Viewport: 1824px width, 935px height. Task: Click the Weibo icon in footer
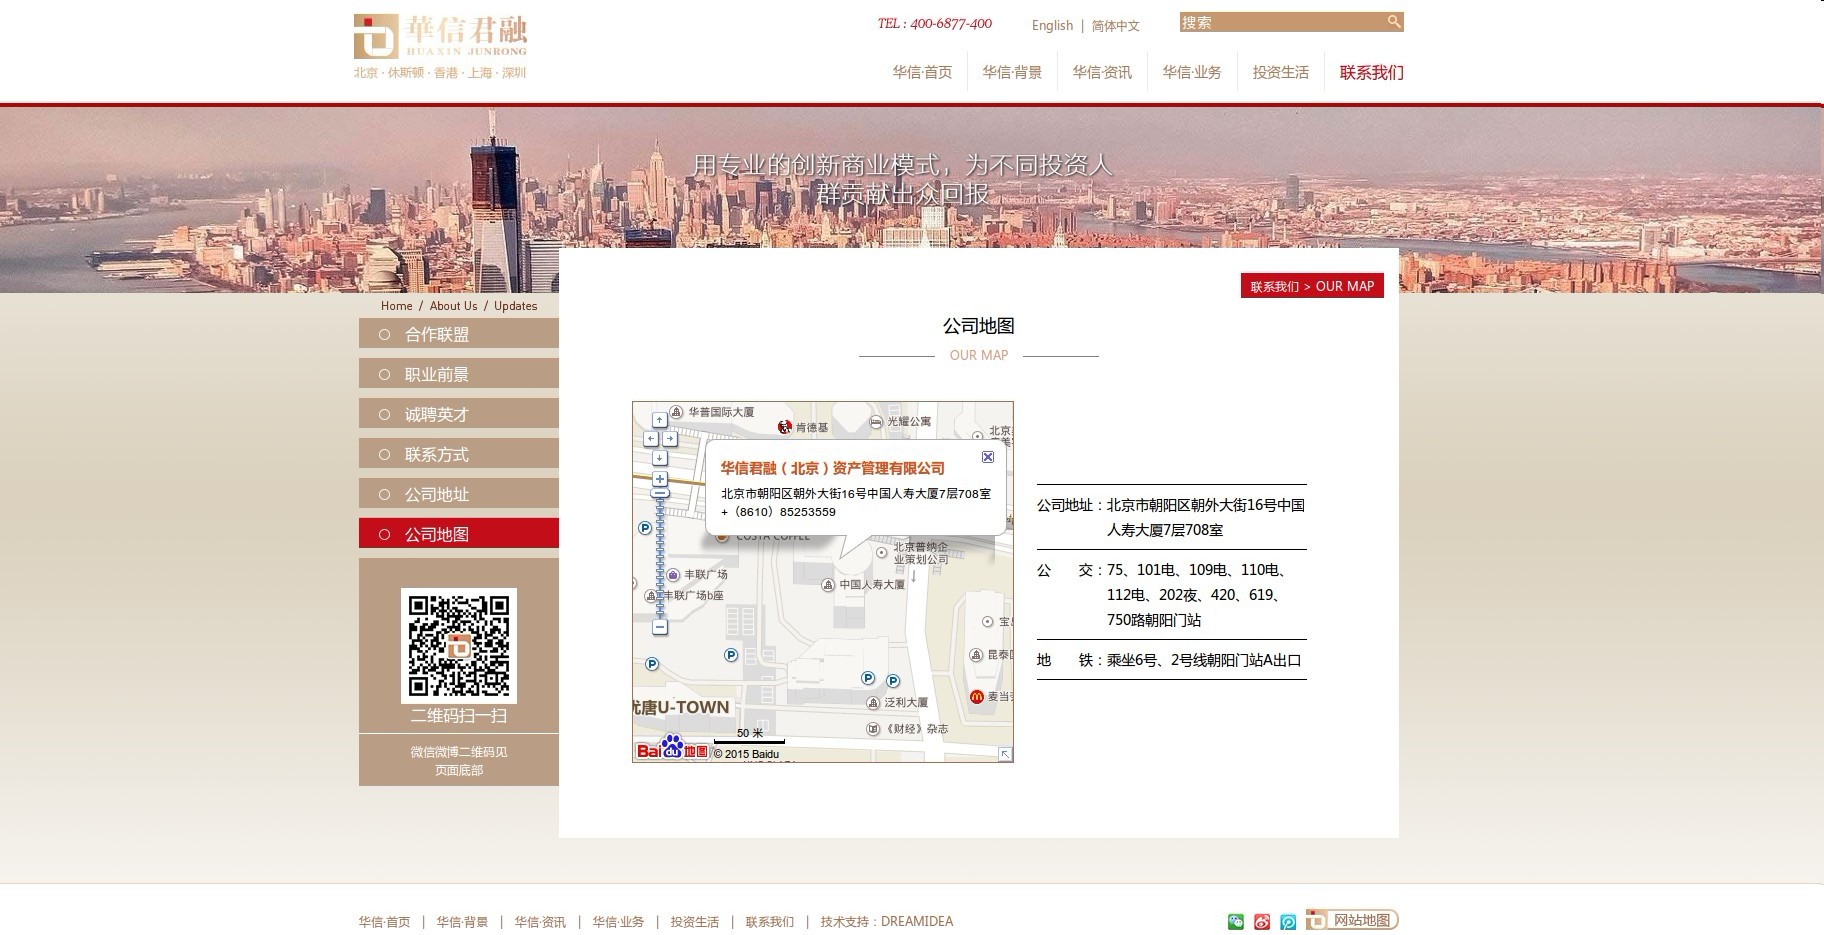[x=1262, y=922]
